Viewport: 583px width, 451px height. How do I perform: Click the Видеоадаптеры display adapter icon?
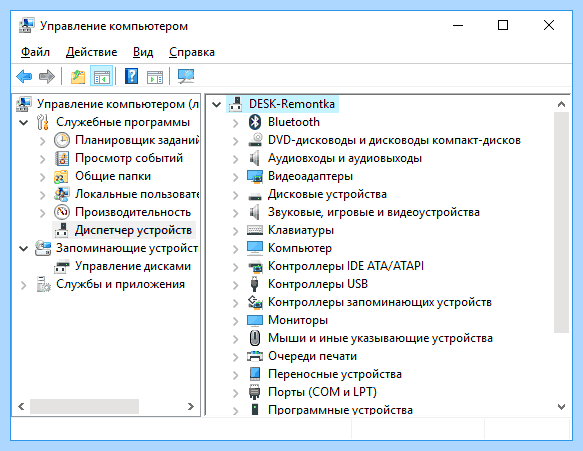point(255,176)
